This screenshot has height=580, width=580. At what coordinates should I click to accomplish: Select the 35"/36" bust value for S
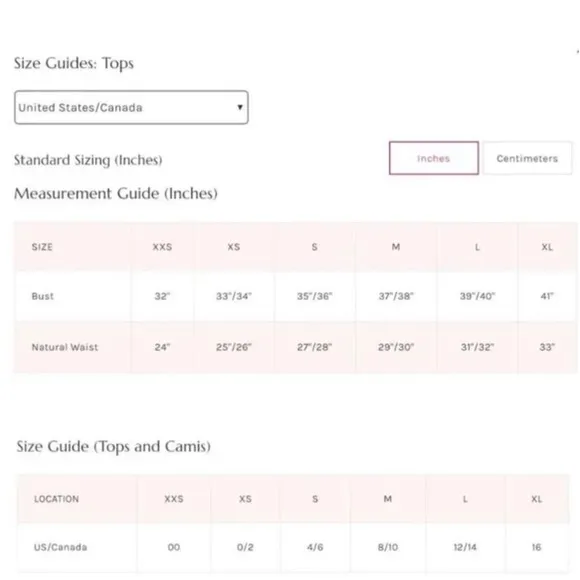click(x=314, y=296)
